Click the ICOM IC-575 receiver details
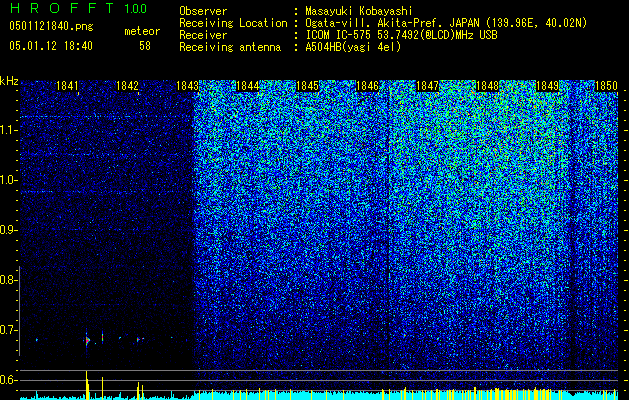629x400 pixels. [x=401, y=35]
